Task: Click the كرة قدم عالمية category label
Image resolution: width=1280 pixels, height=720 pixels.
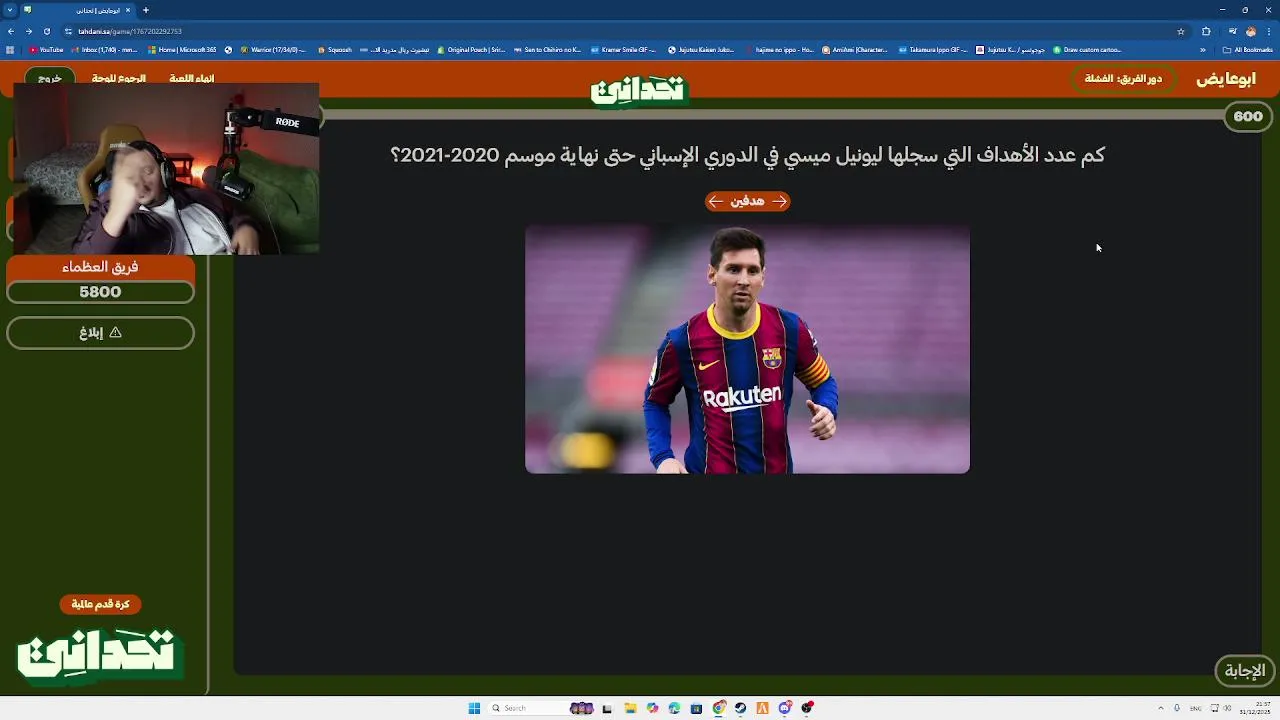Action: pyautogui.click(x=100, y=604)
